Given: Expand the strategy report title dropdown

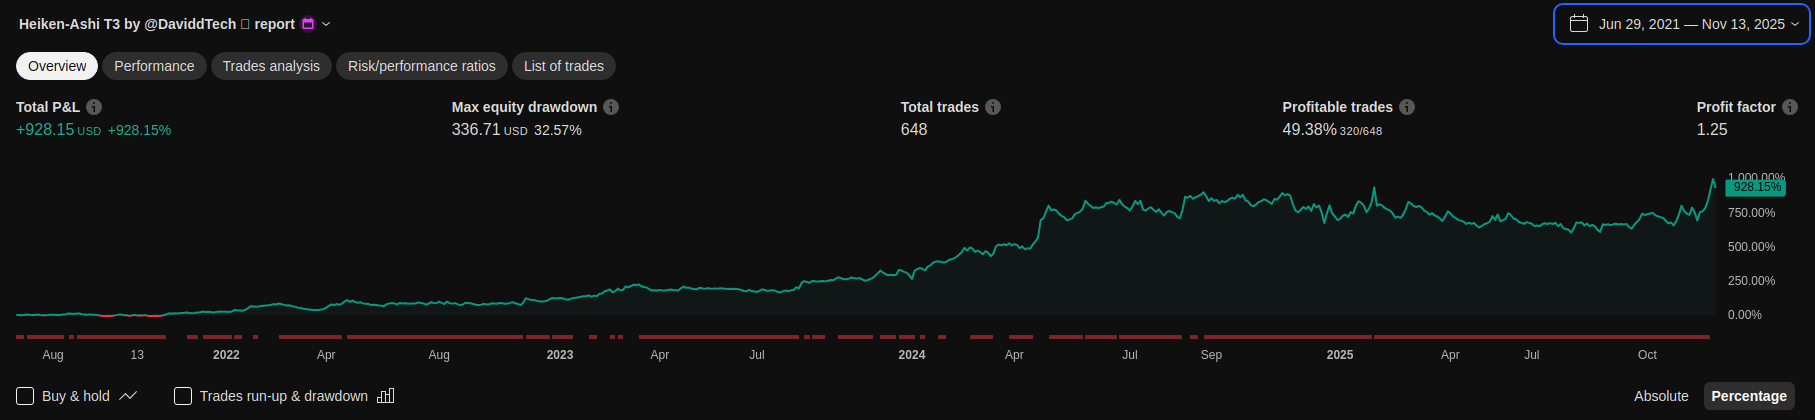Looking at the screenshot, I should pyautogui.click(x=326, y=24).
